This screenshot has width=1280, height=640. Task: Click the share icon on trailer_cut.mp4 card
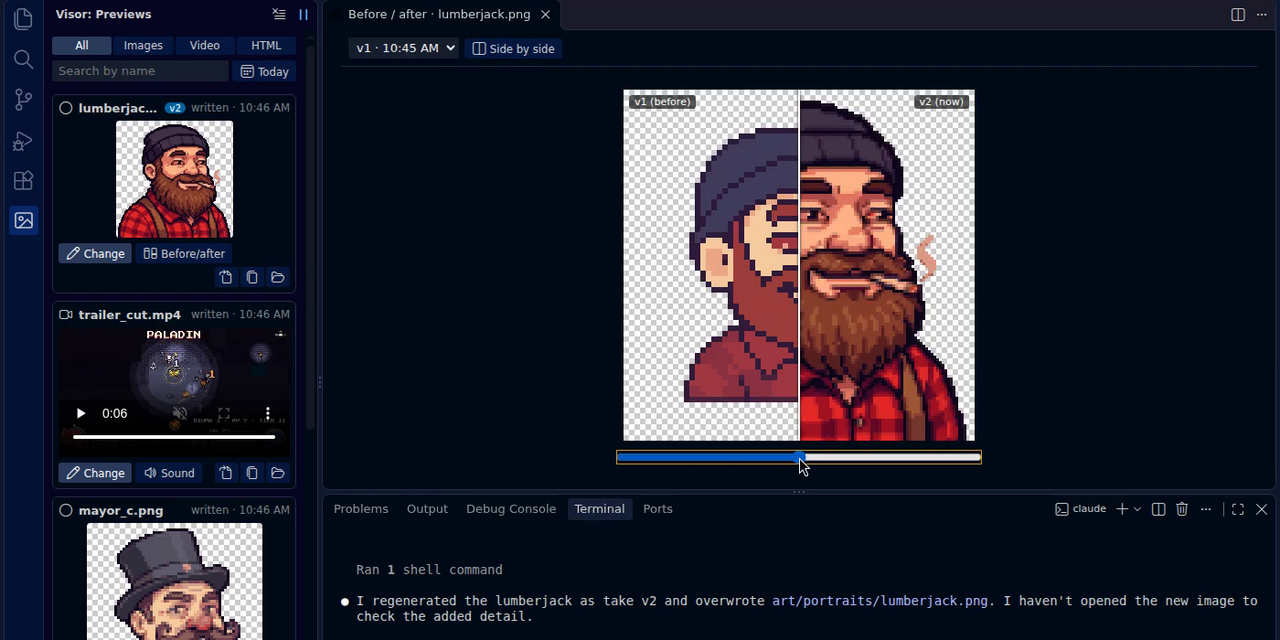coord(226,473)
